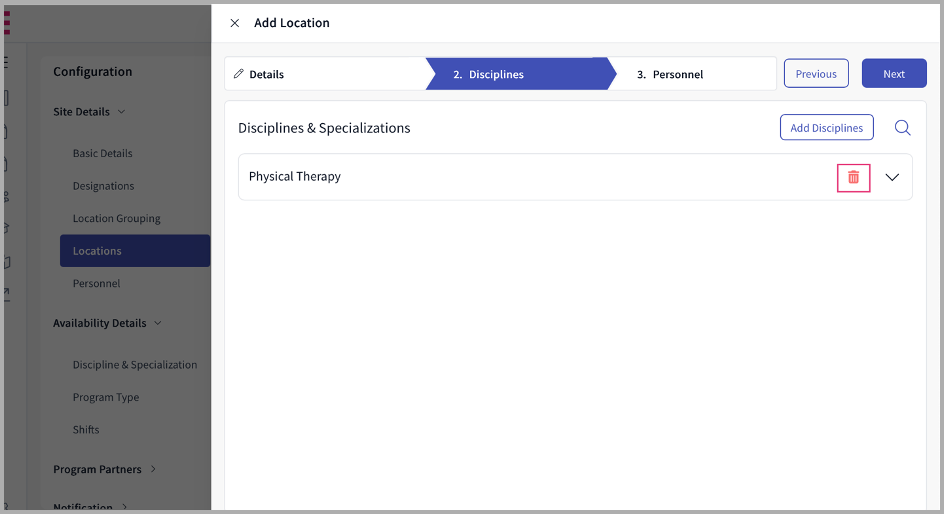The image size is (944, 514).
Task: Select Program Type in the sidebar
Action: pos(106,397)
